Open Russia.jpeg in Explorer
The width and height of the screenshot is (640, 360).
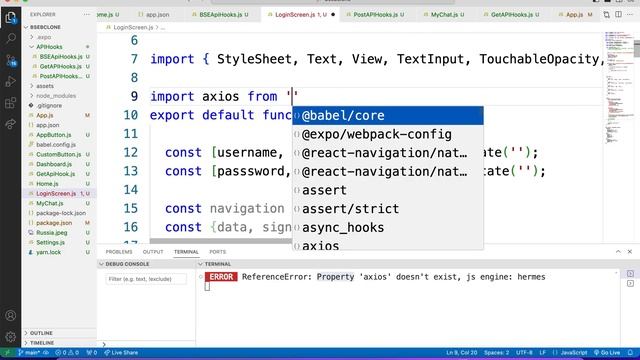coord(51,233)
